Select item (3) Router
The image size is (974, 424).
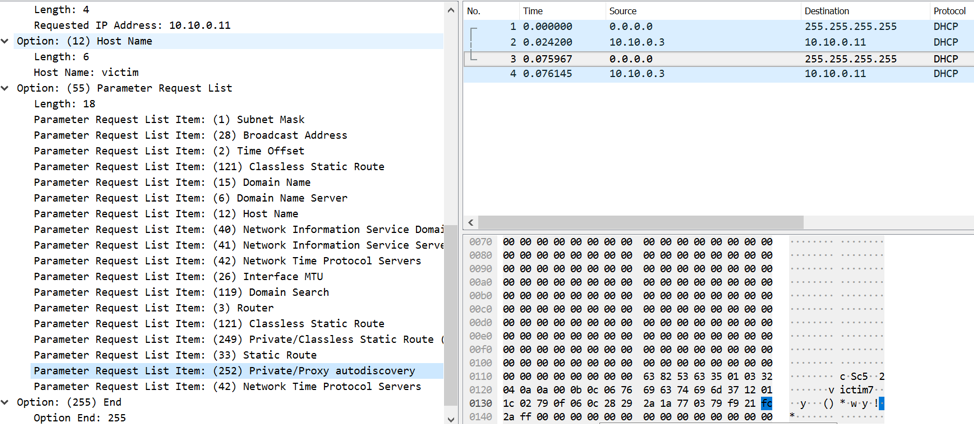[154, 308]
